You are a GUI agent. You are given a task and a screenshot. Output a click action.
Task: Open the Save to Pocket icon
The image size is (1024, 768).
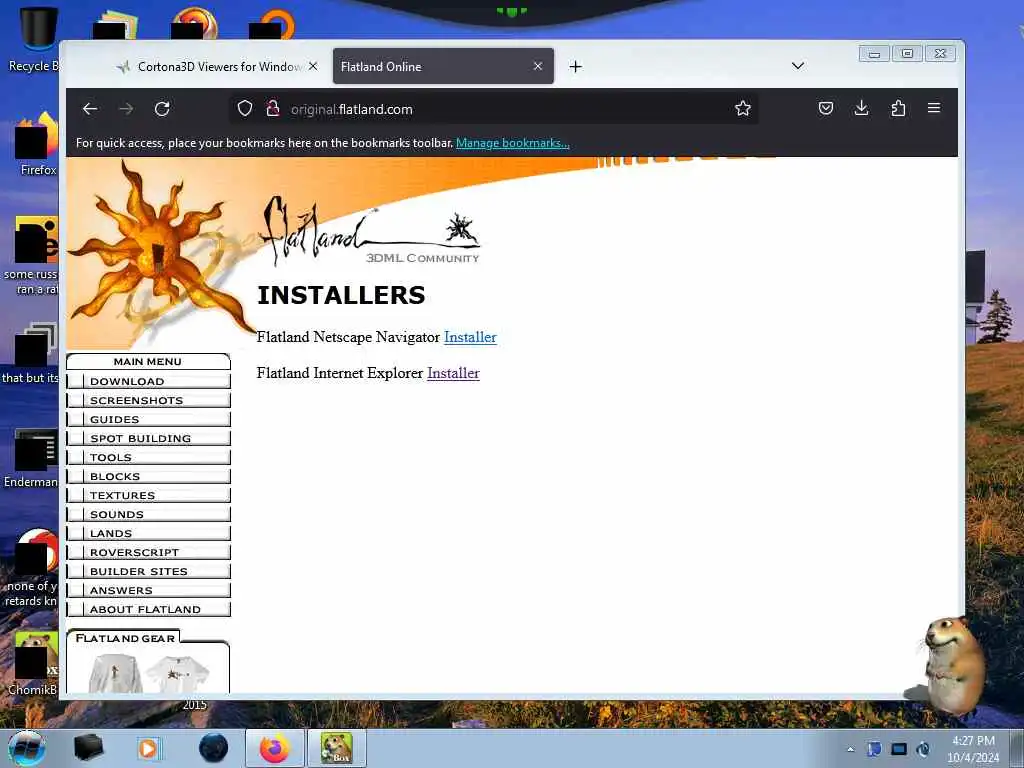pos(825,108)
